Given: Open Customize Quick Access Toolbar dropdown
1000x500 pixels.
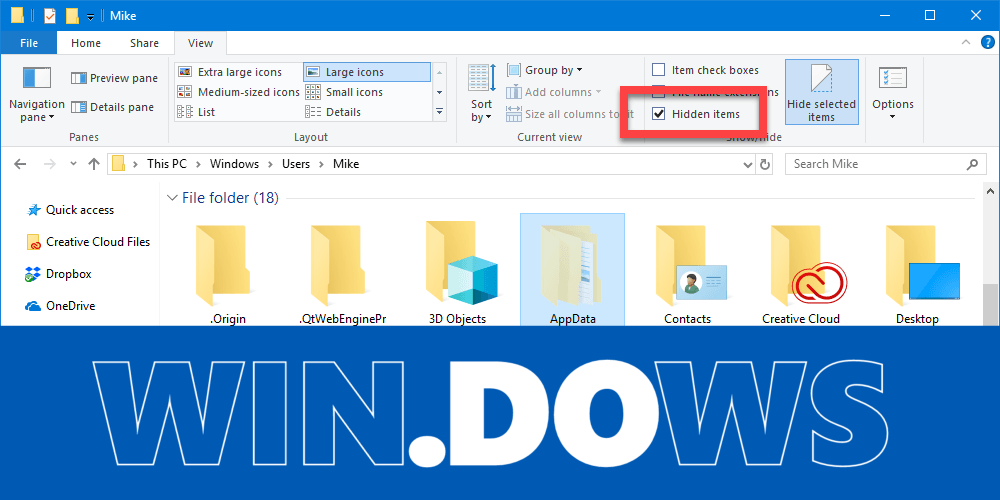Looking at the screenshot, I should [x=91, y=17].
